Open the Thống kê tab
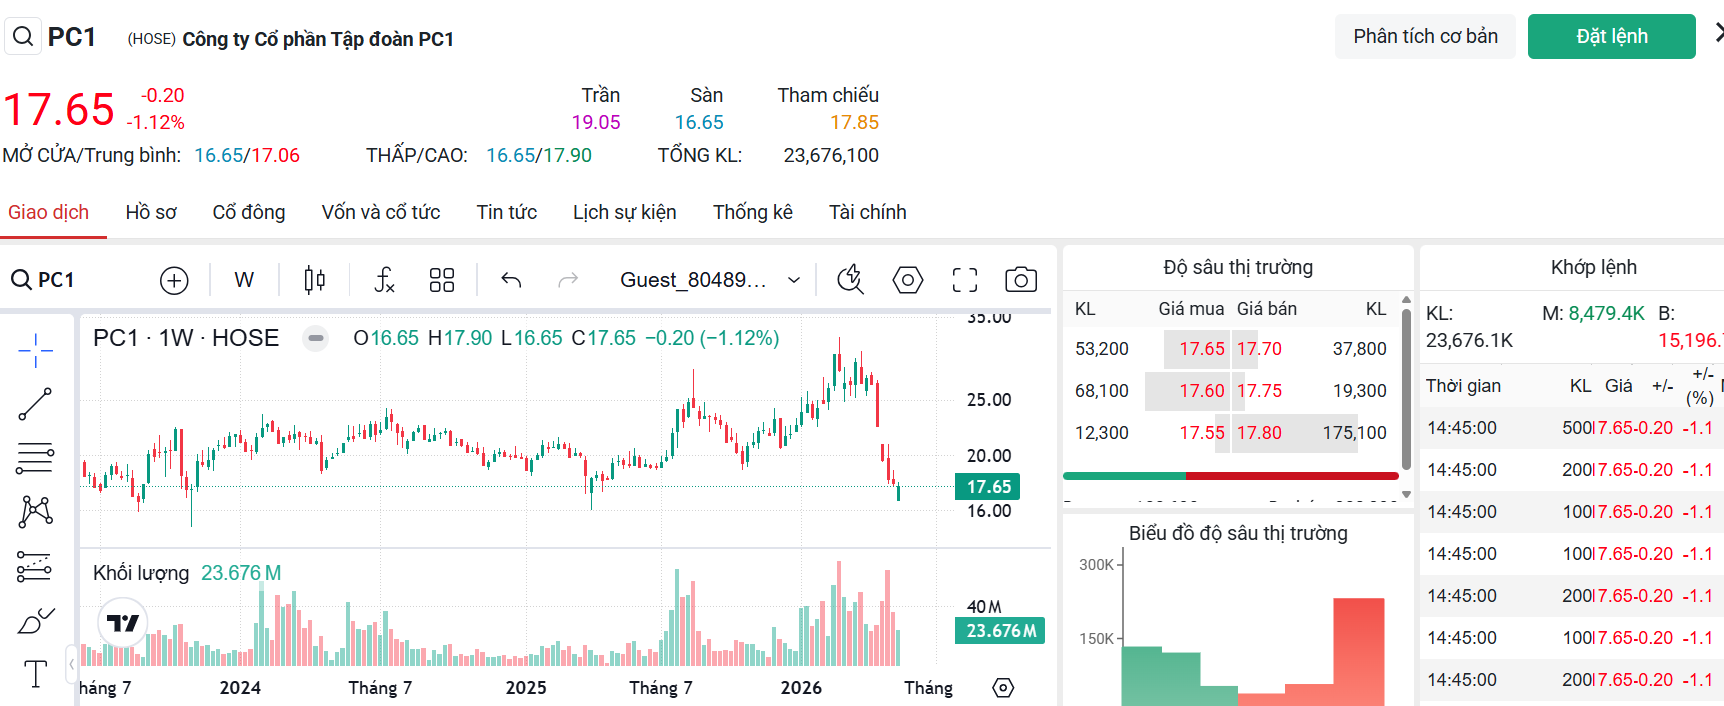Image resolution: width=1724 pixels, height=706 pixels. tap(753, 212)
